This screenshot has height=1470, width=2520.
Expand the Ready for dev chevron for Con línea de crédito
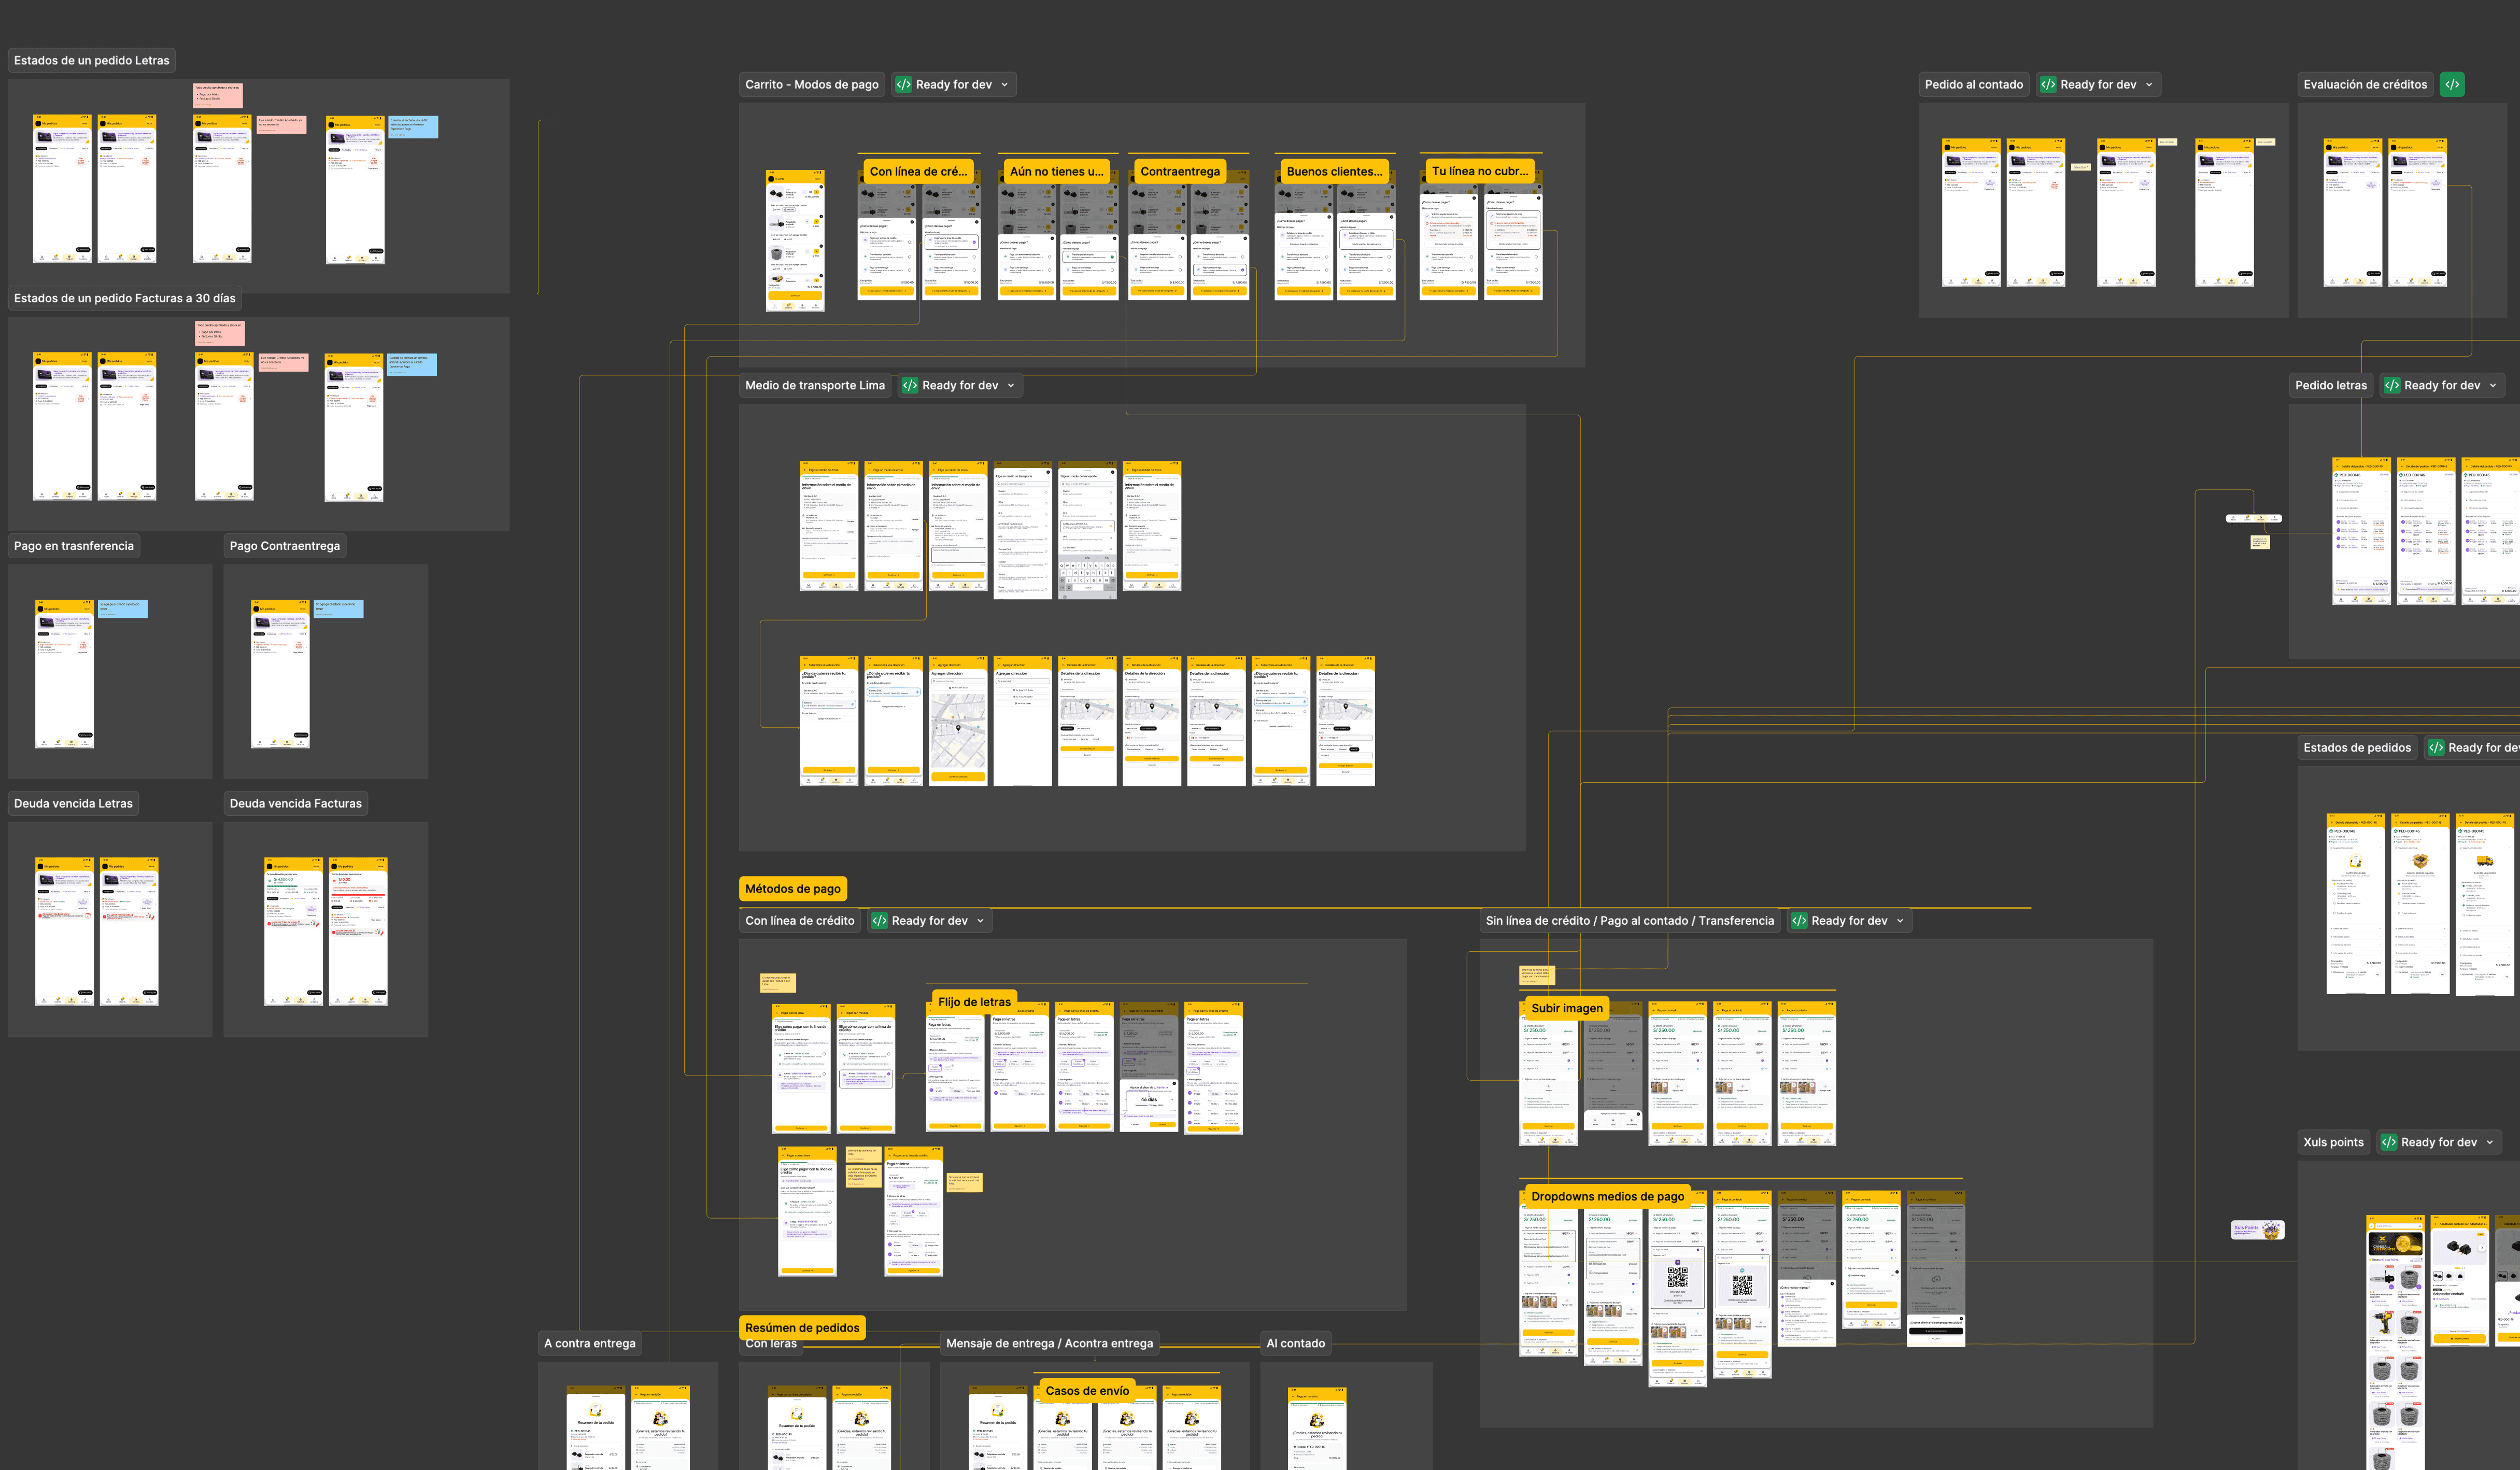point(980,921)
